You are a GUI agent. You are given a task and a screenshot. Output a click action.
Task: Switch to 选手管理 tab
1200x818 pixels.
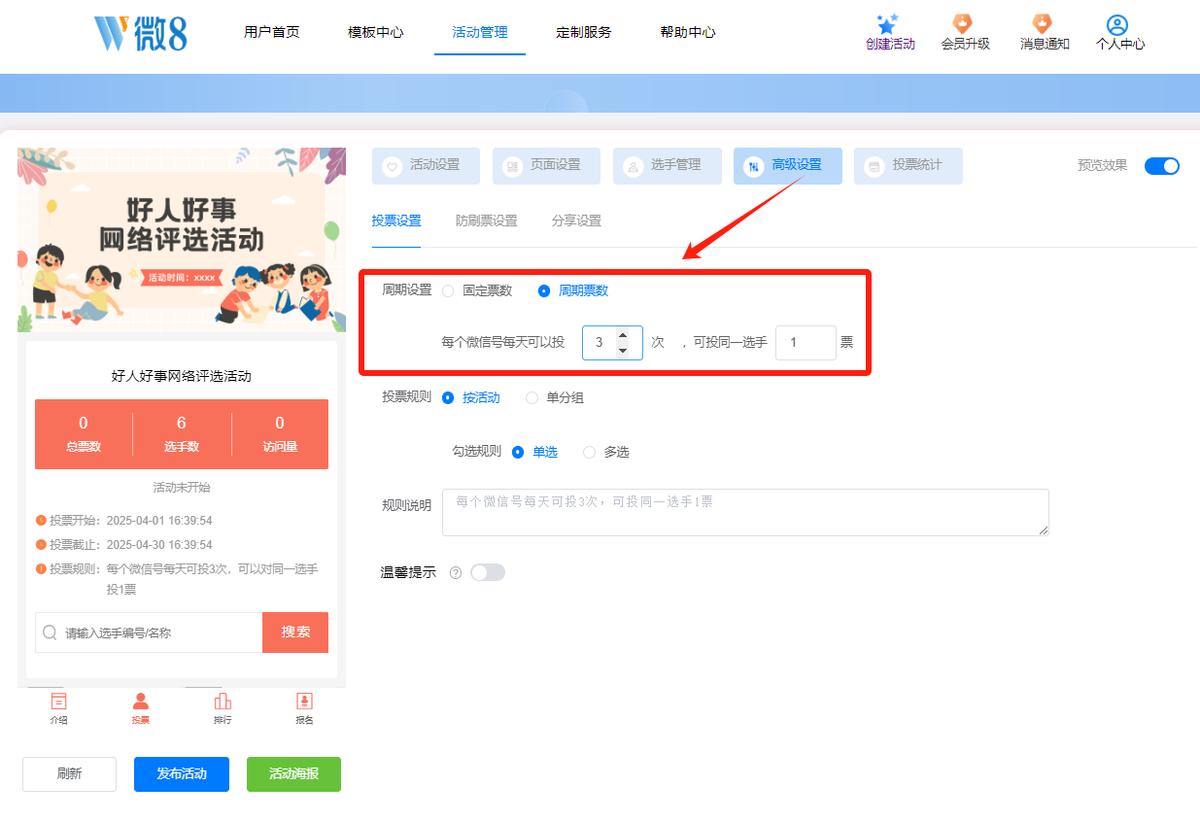tap(667, 166)
